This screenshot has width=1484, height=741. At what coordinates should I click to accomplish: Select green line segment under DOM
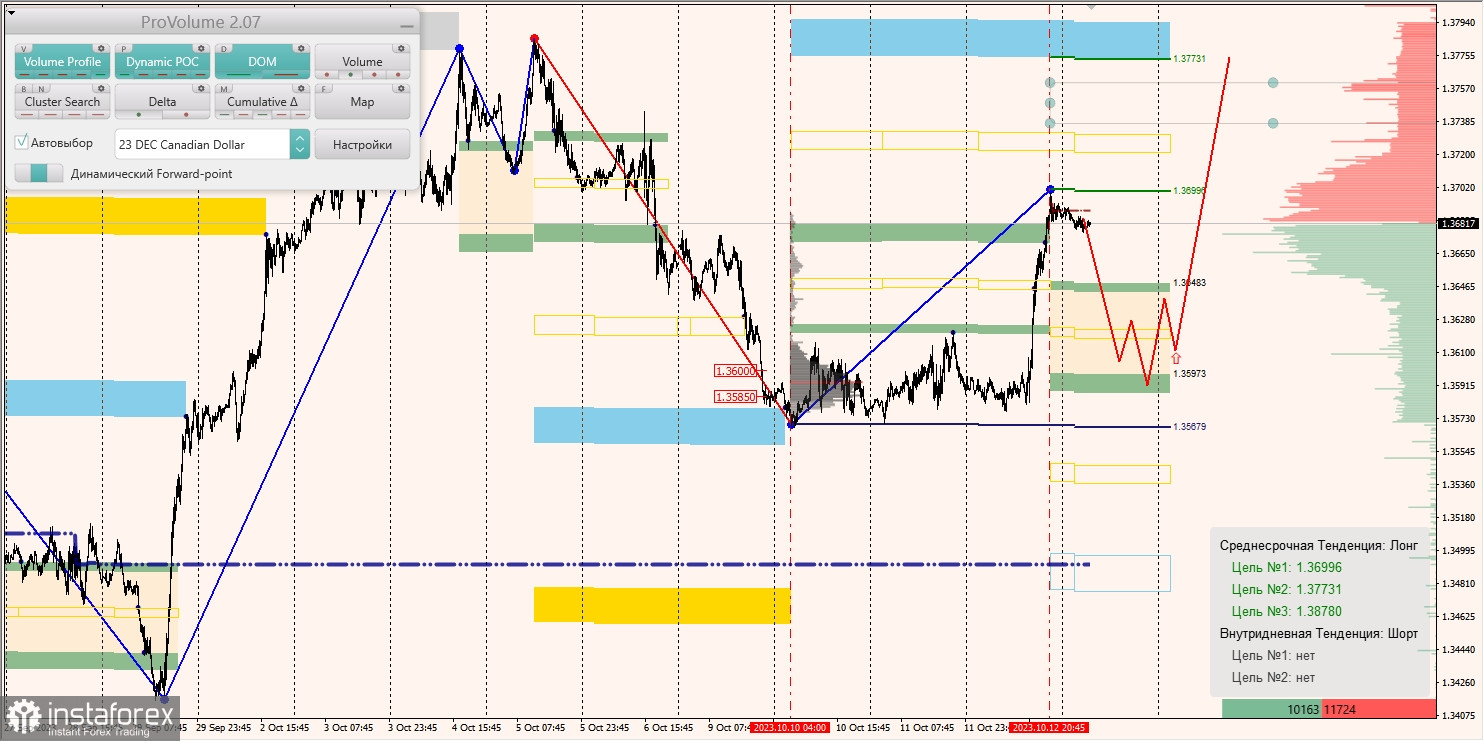click(x=240, y=75)
